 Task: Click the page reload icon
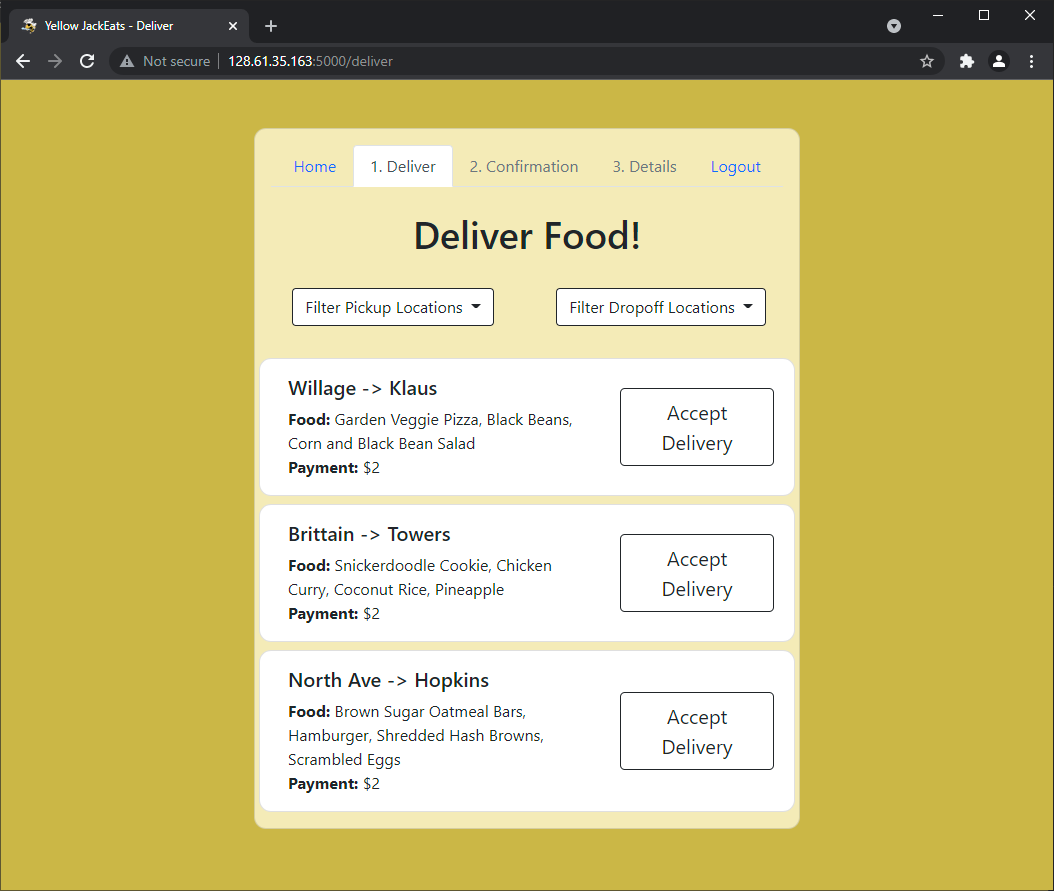[87, 61]
